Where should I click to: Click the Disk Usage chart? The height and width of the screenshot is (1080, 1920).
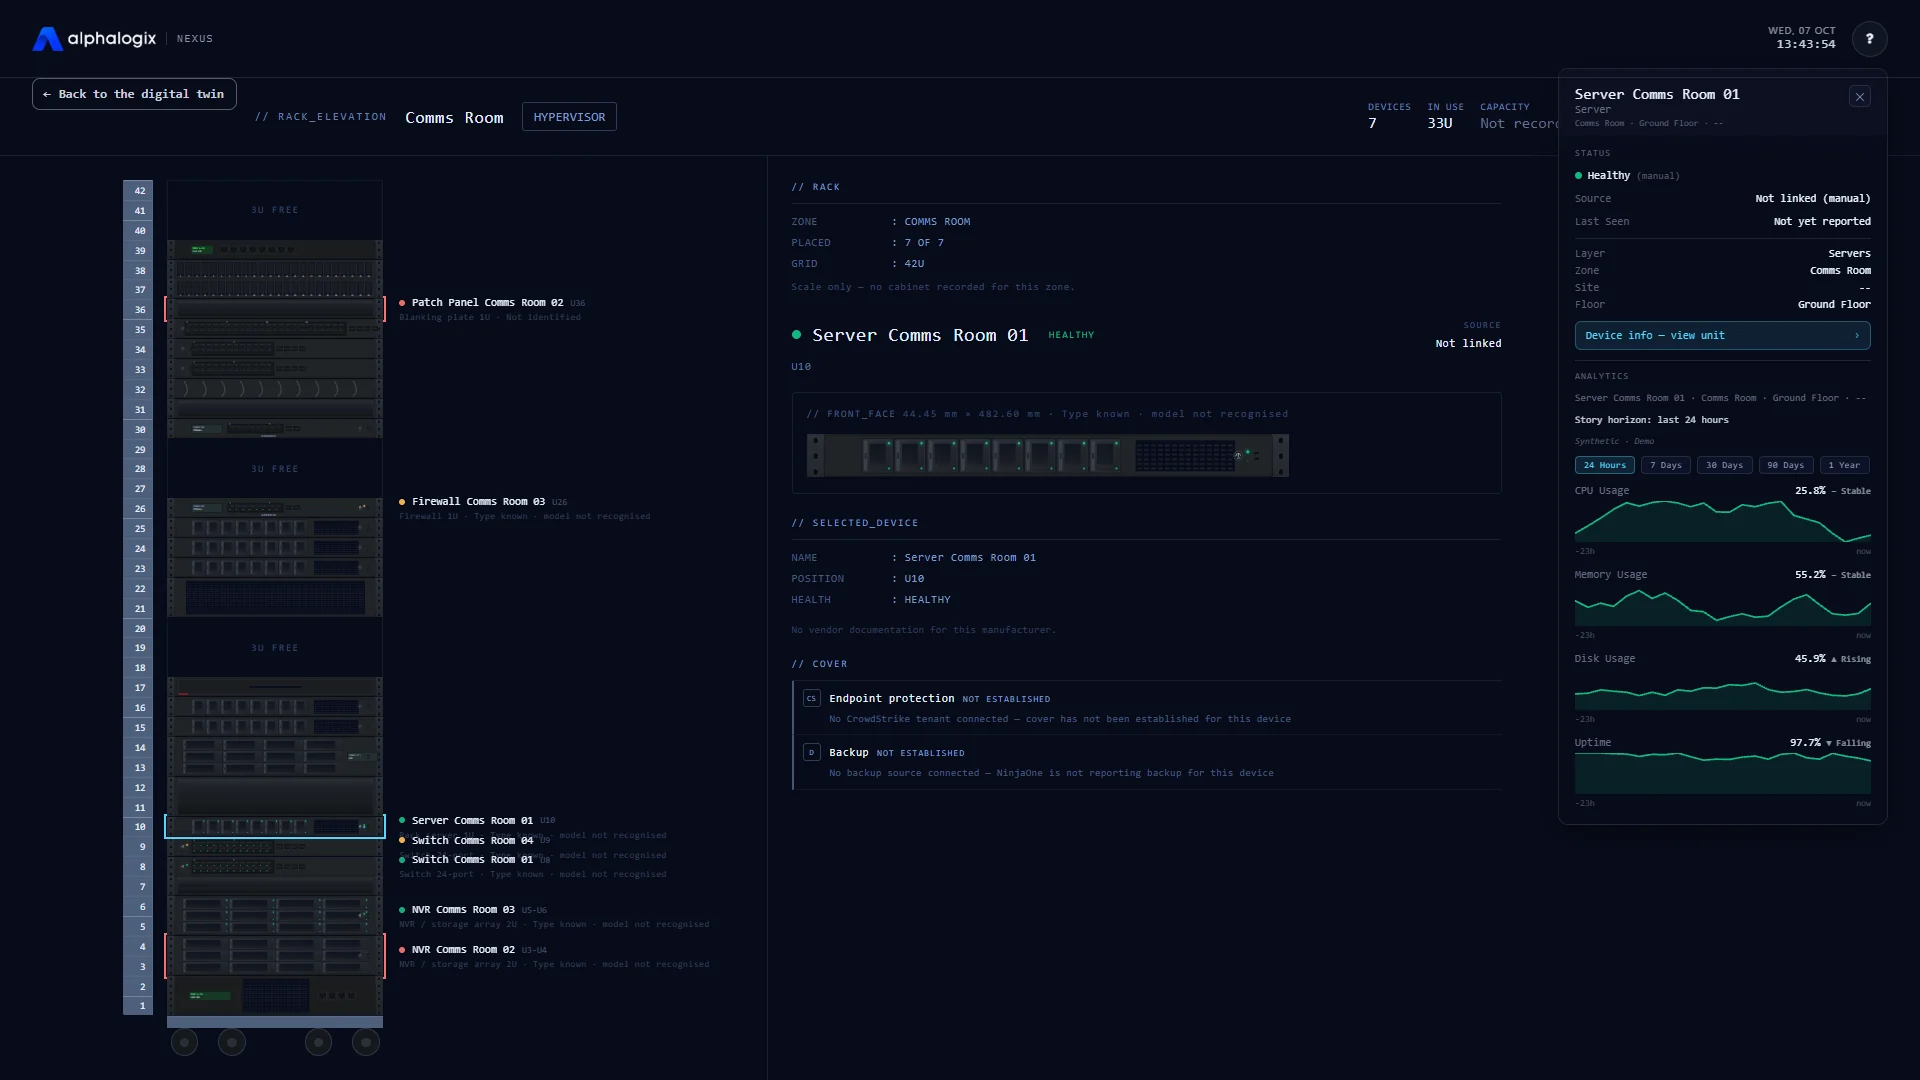(1722, 689)
